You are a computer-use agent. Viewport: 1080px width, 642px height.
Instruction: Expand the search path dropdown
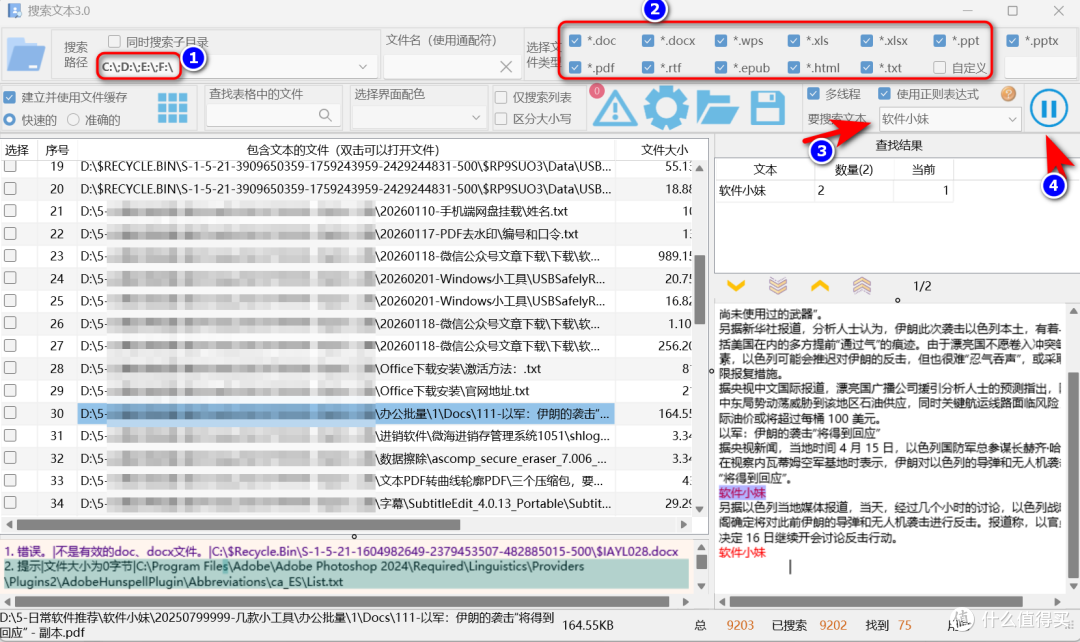(363, 67)
